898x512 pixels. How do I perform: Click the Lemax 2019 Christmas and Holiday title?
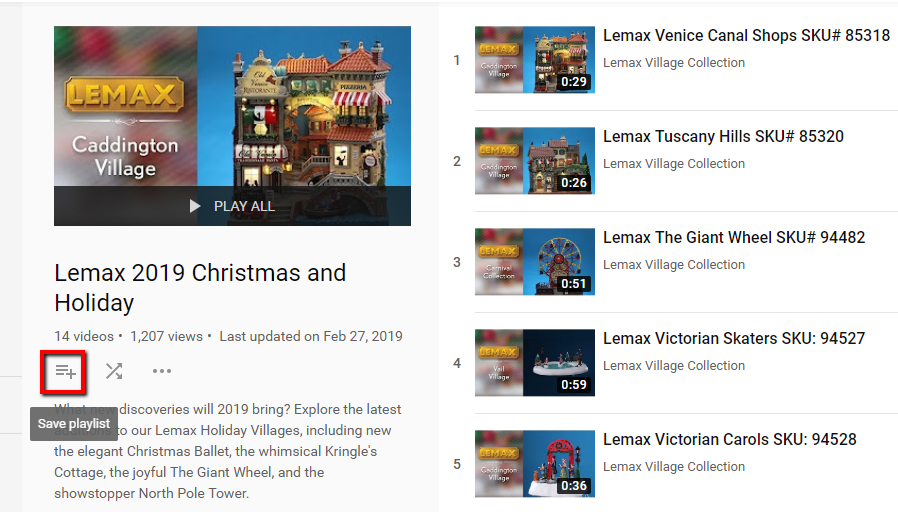pos(200,287)
